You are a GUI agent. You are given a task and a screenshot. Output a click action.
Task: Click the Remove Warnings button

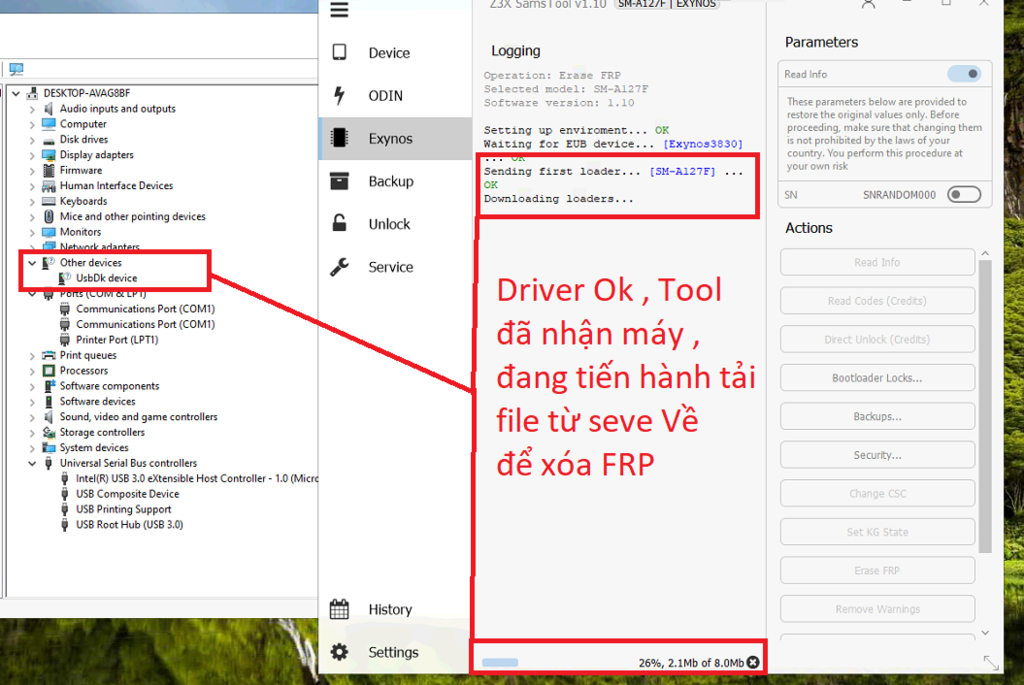tap(877, 609)
